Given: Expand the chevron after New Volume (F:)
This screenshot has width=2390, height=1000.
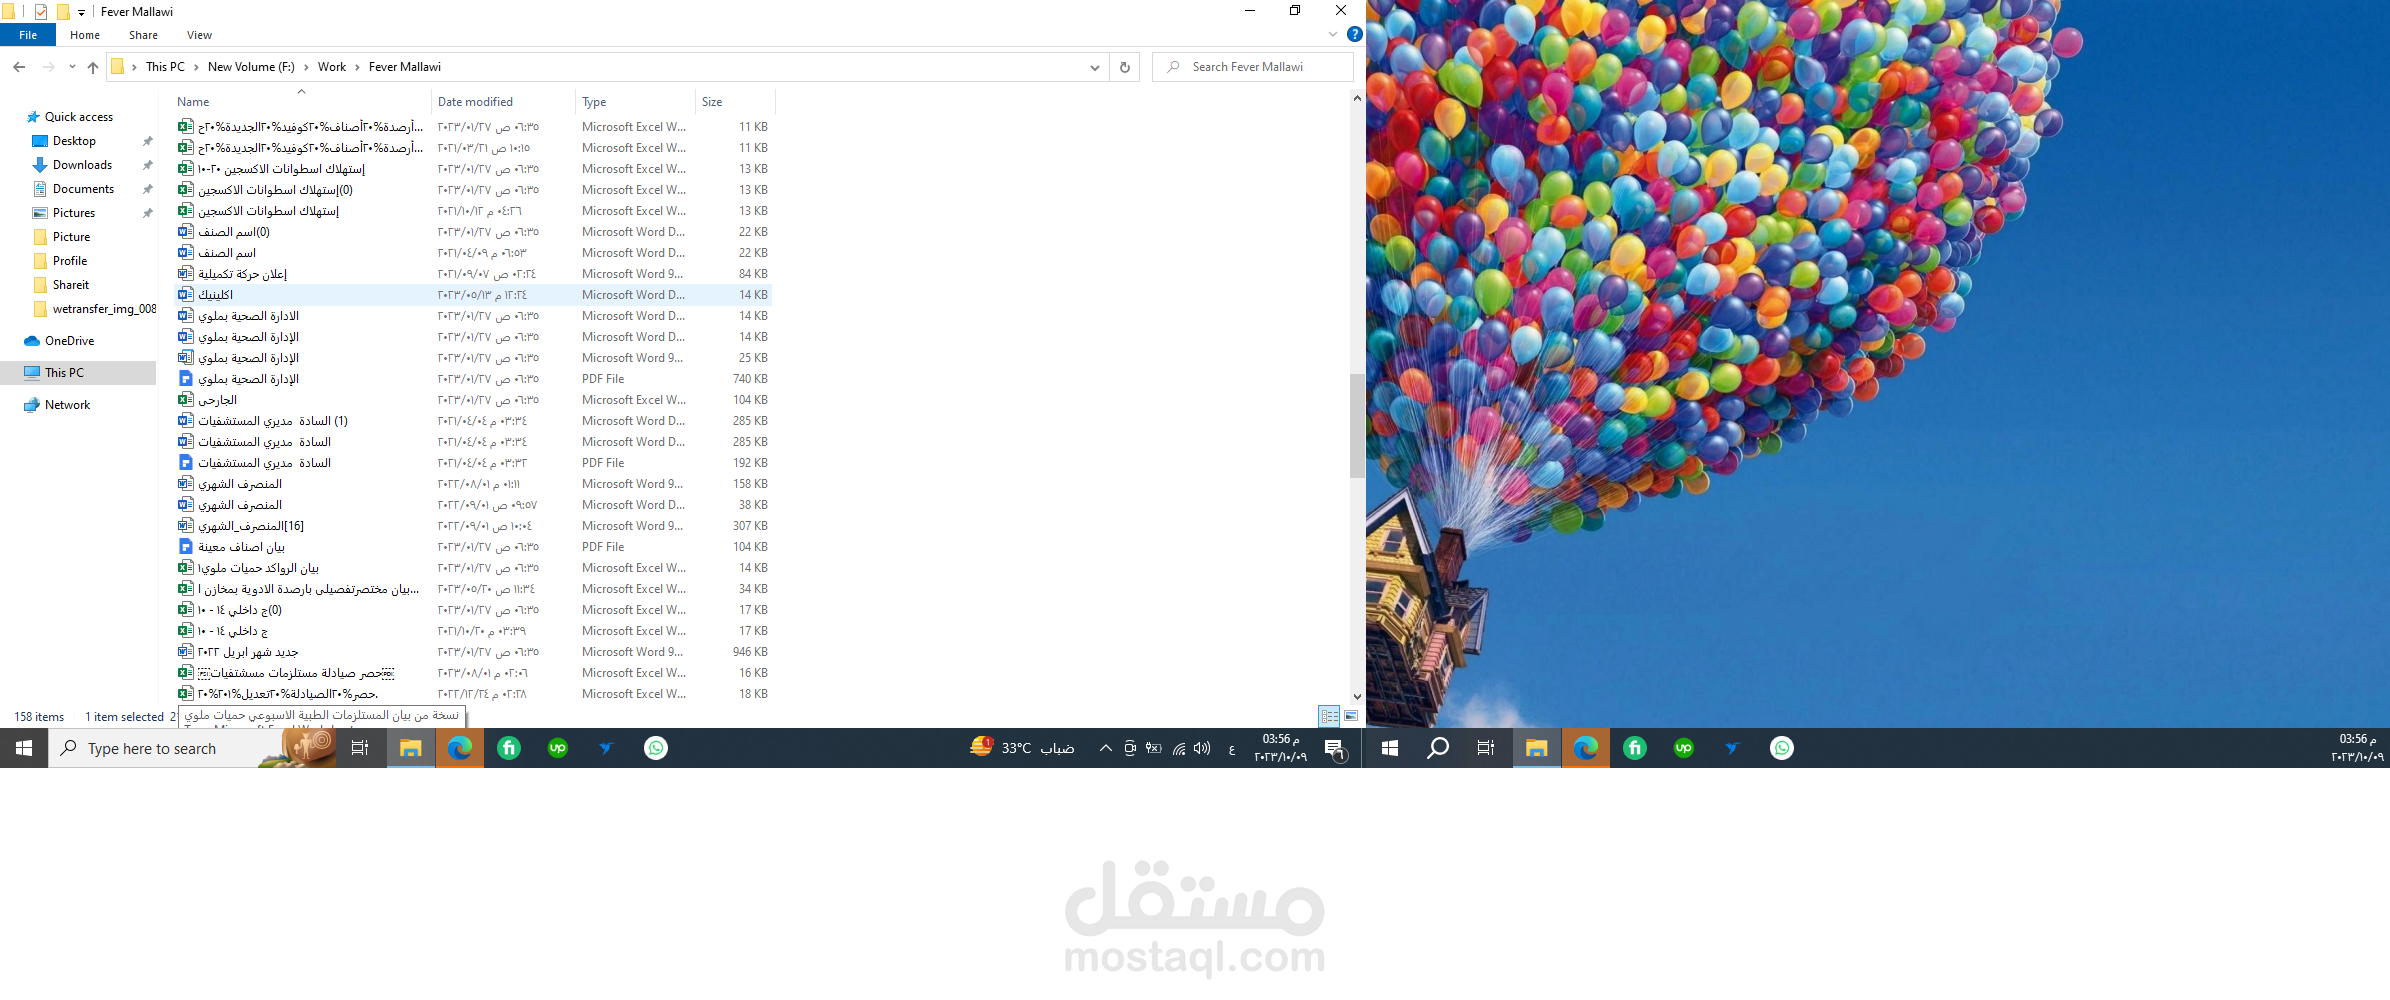Looking at the screenshot, I should pyautogui.click(x=306, y=67).
